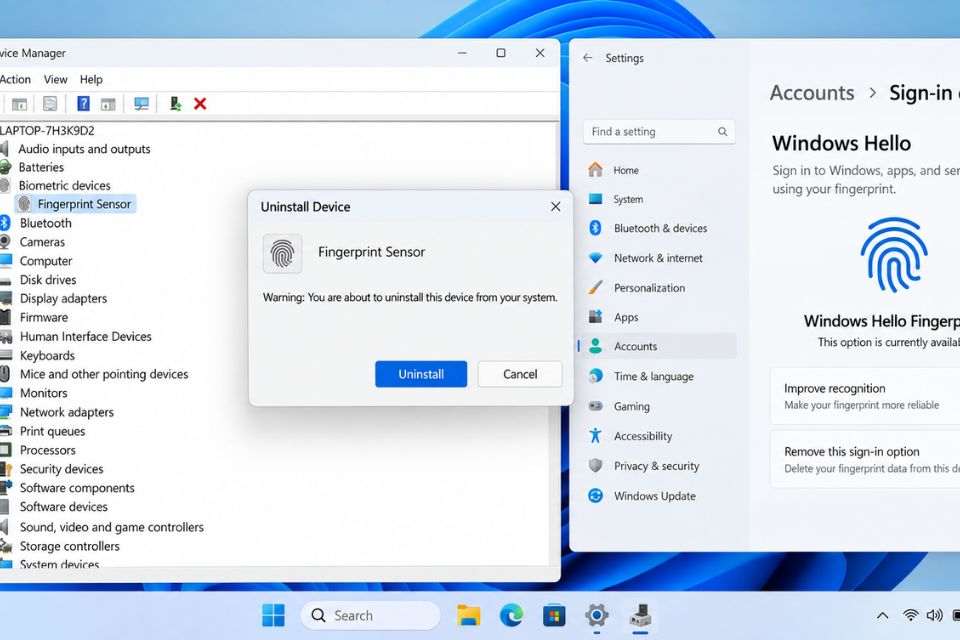Screen dimensions: 960x640
Task: Click the Fingerprint Sensor tree icon
Action: point(24,204)
